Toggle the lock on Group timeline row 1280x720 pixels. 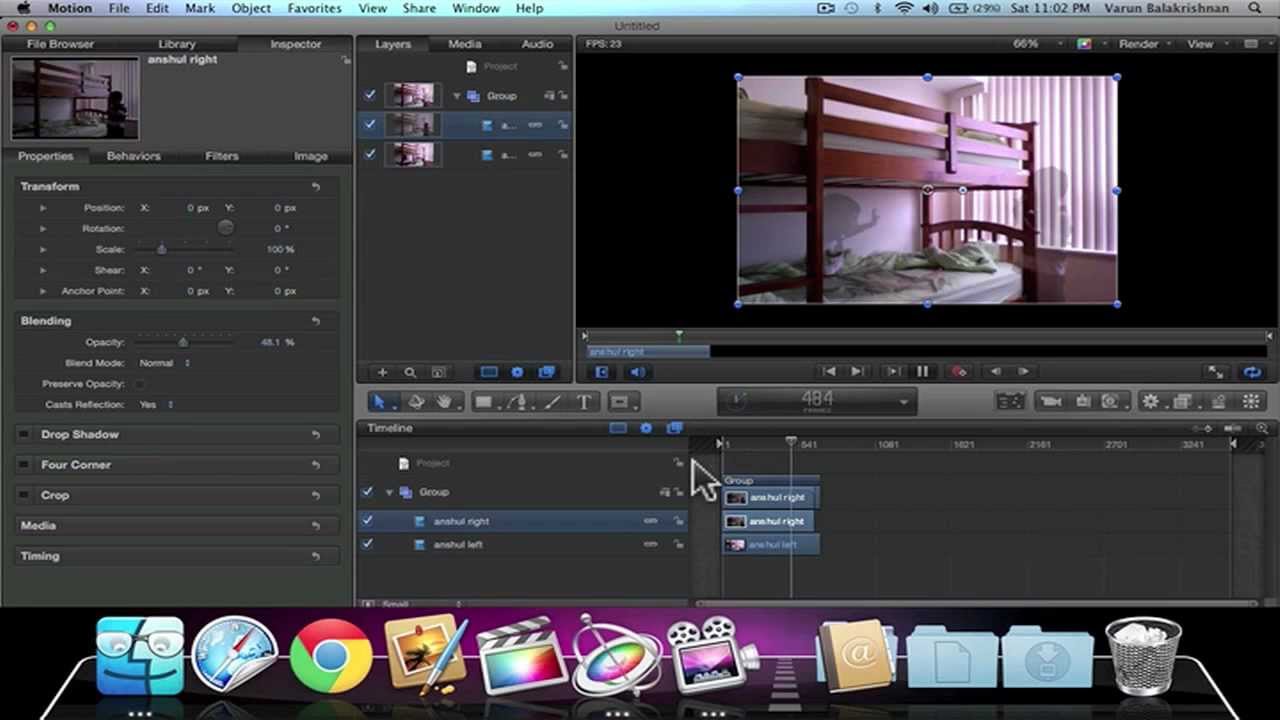[678, 492]
